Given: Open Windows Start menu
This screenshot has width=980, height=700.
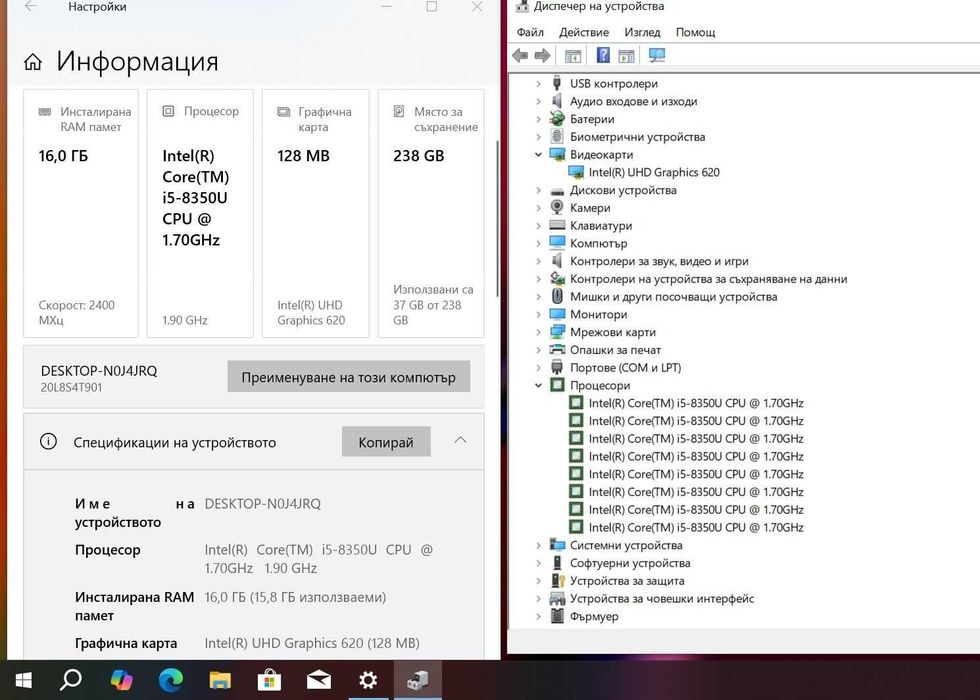Looking at the screenshot, I should (x=23, y=681).
